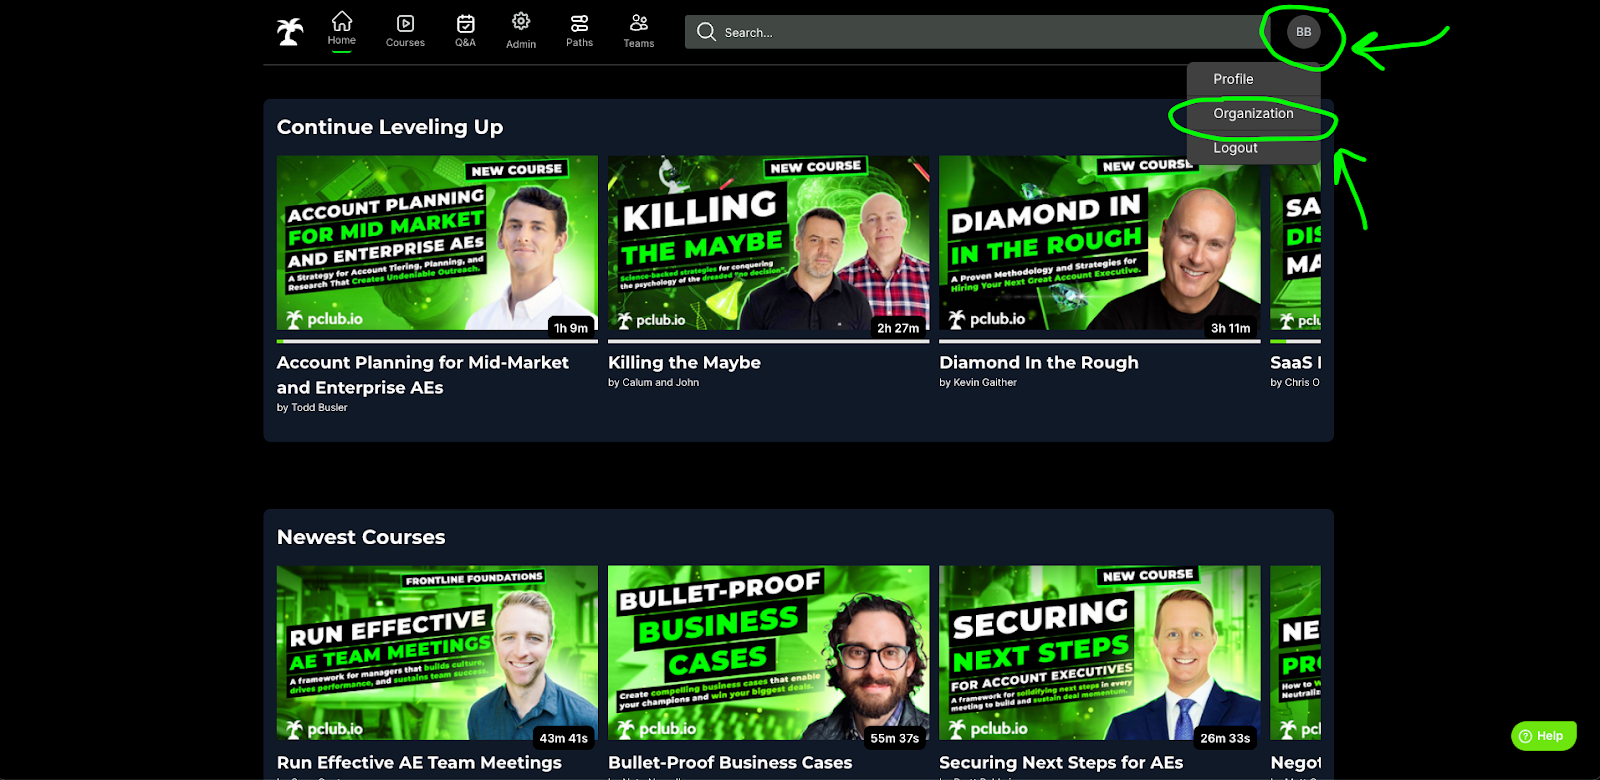Click the '43m 41s' duration badge
This screenshot has height=780, width=1600.
(x=564, y=738)
